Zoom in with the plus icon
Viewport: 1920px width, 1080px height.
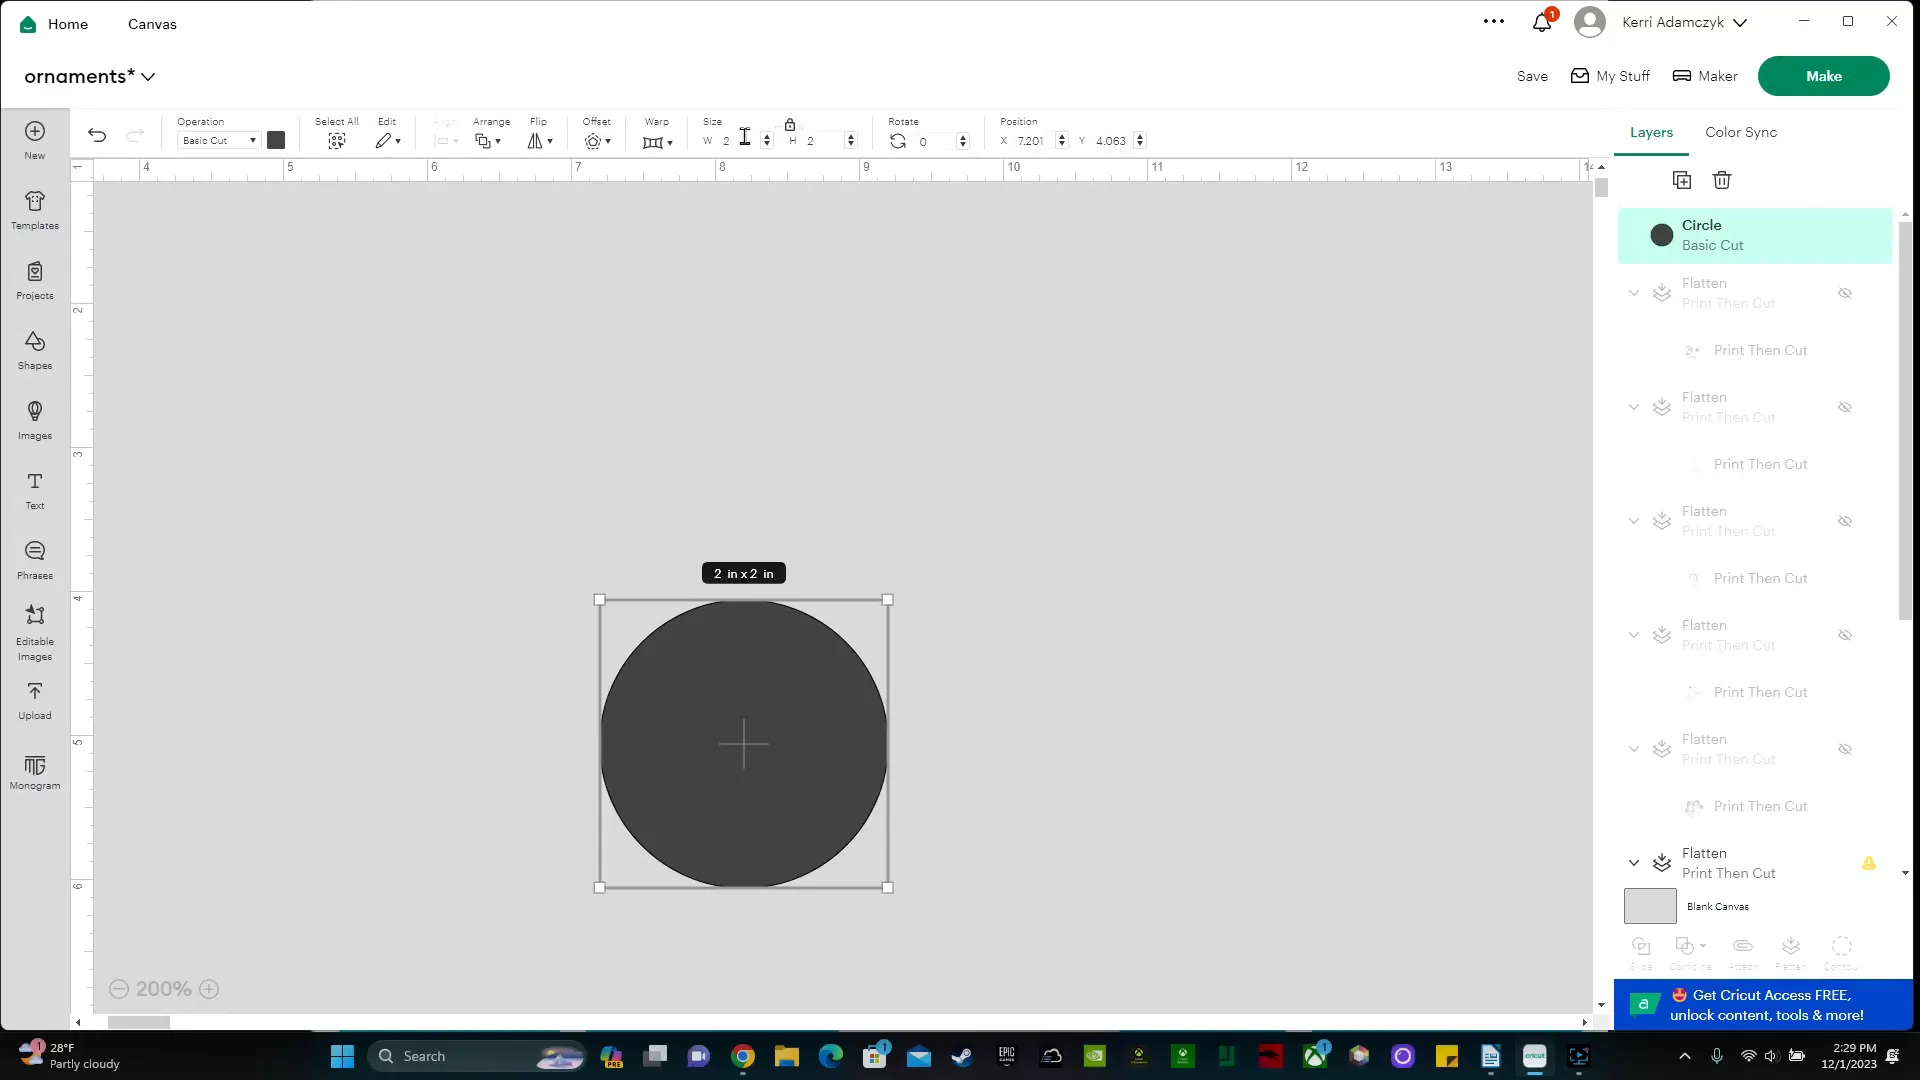click(x=209, y=989)
